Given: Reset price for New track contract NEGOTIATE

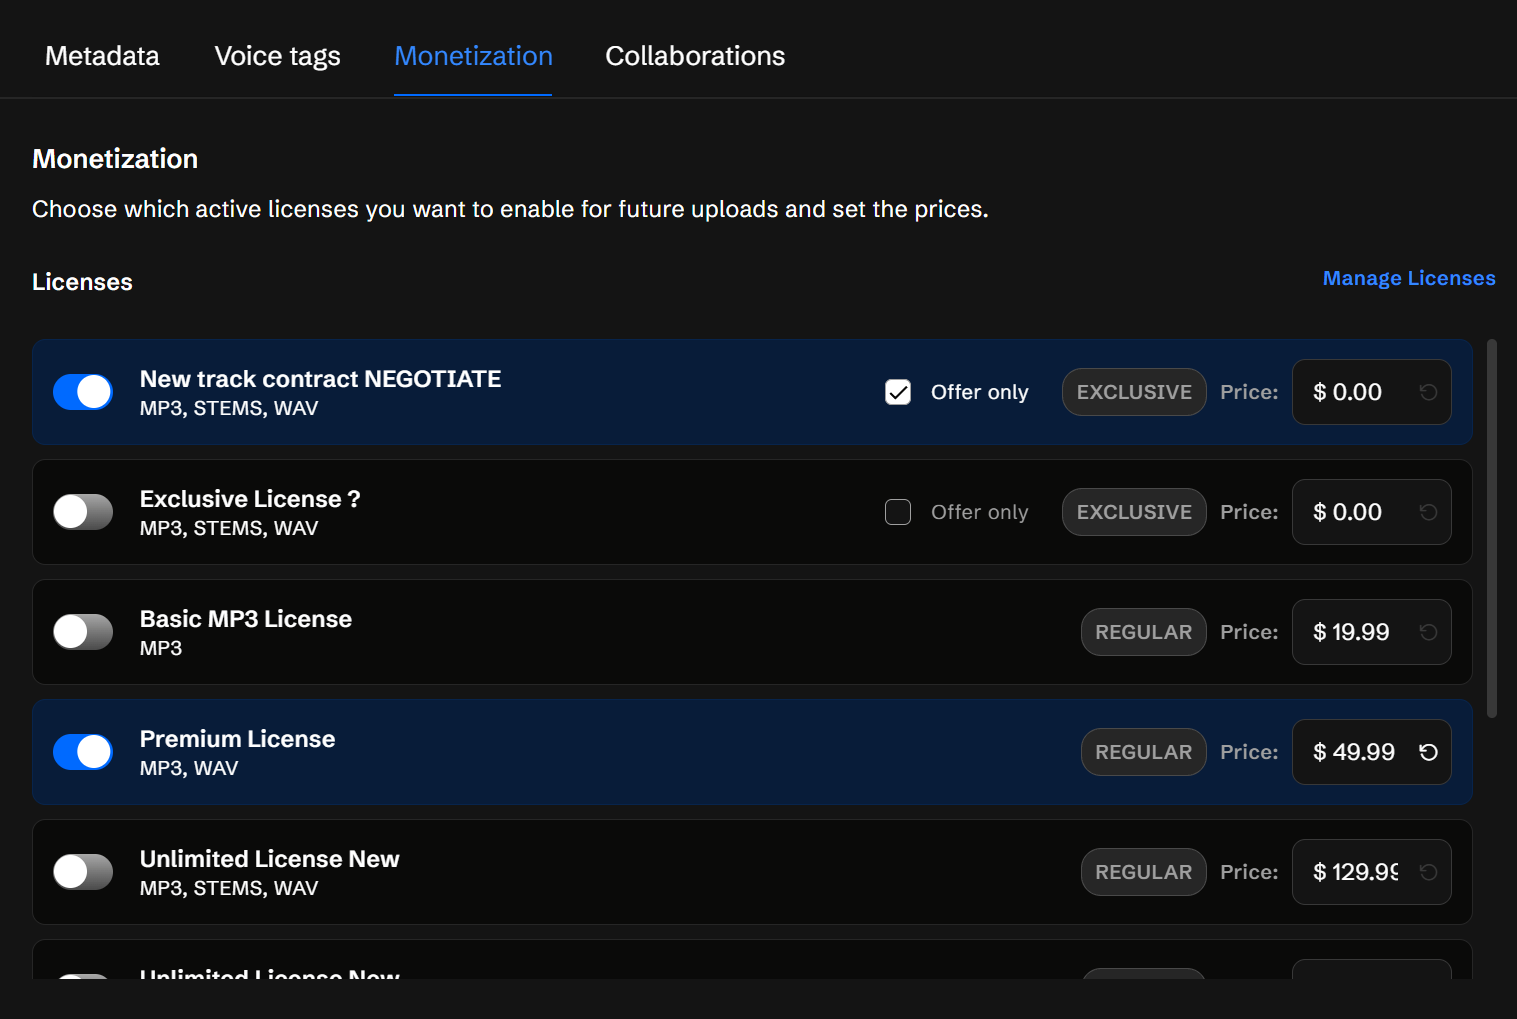Looking at the screenshot, I should pyautogui.click(x=1428, y=392).
